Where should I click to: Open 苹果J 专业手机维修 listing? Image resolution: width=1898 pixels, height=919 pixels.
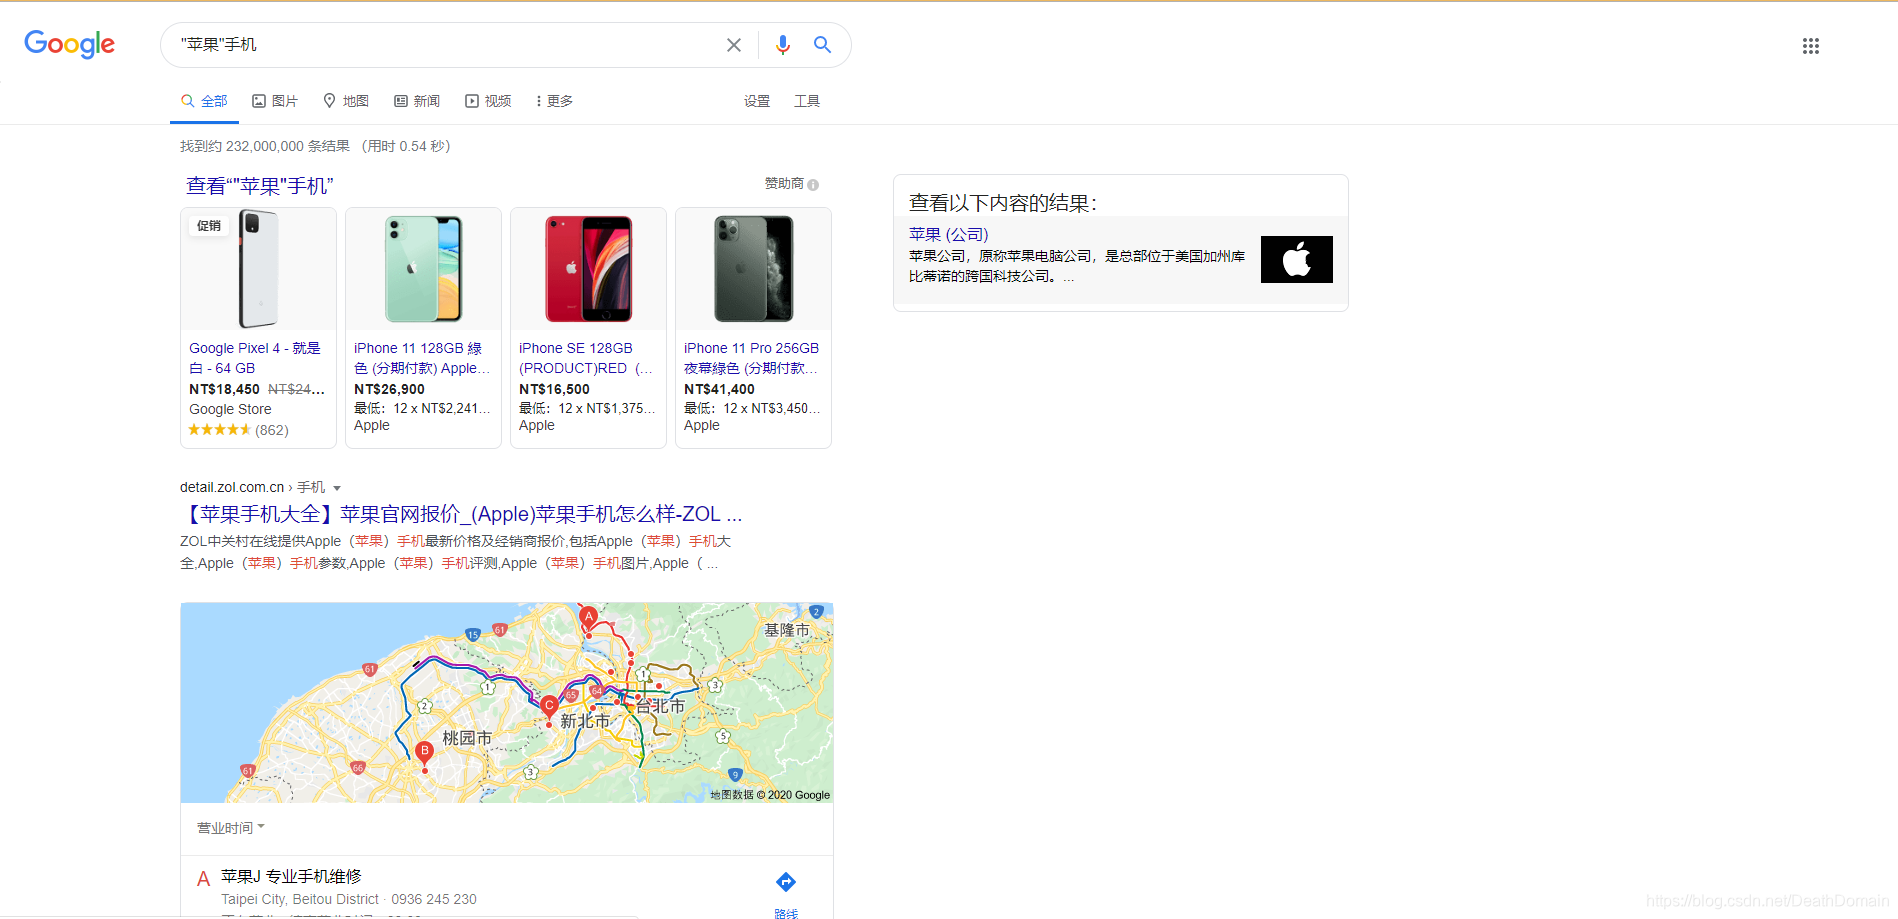(x=291, y=876)
